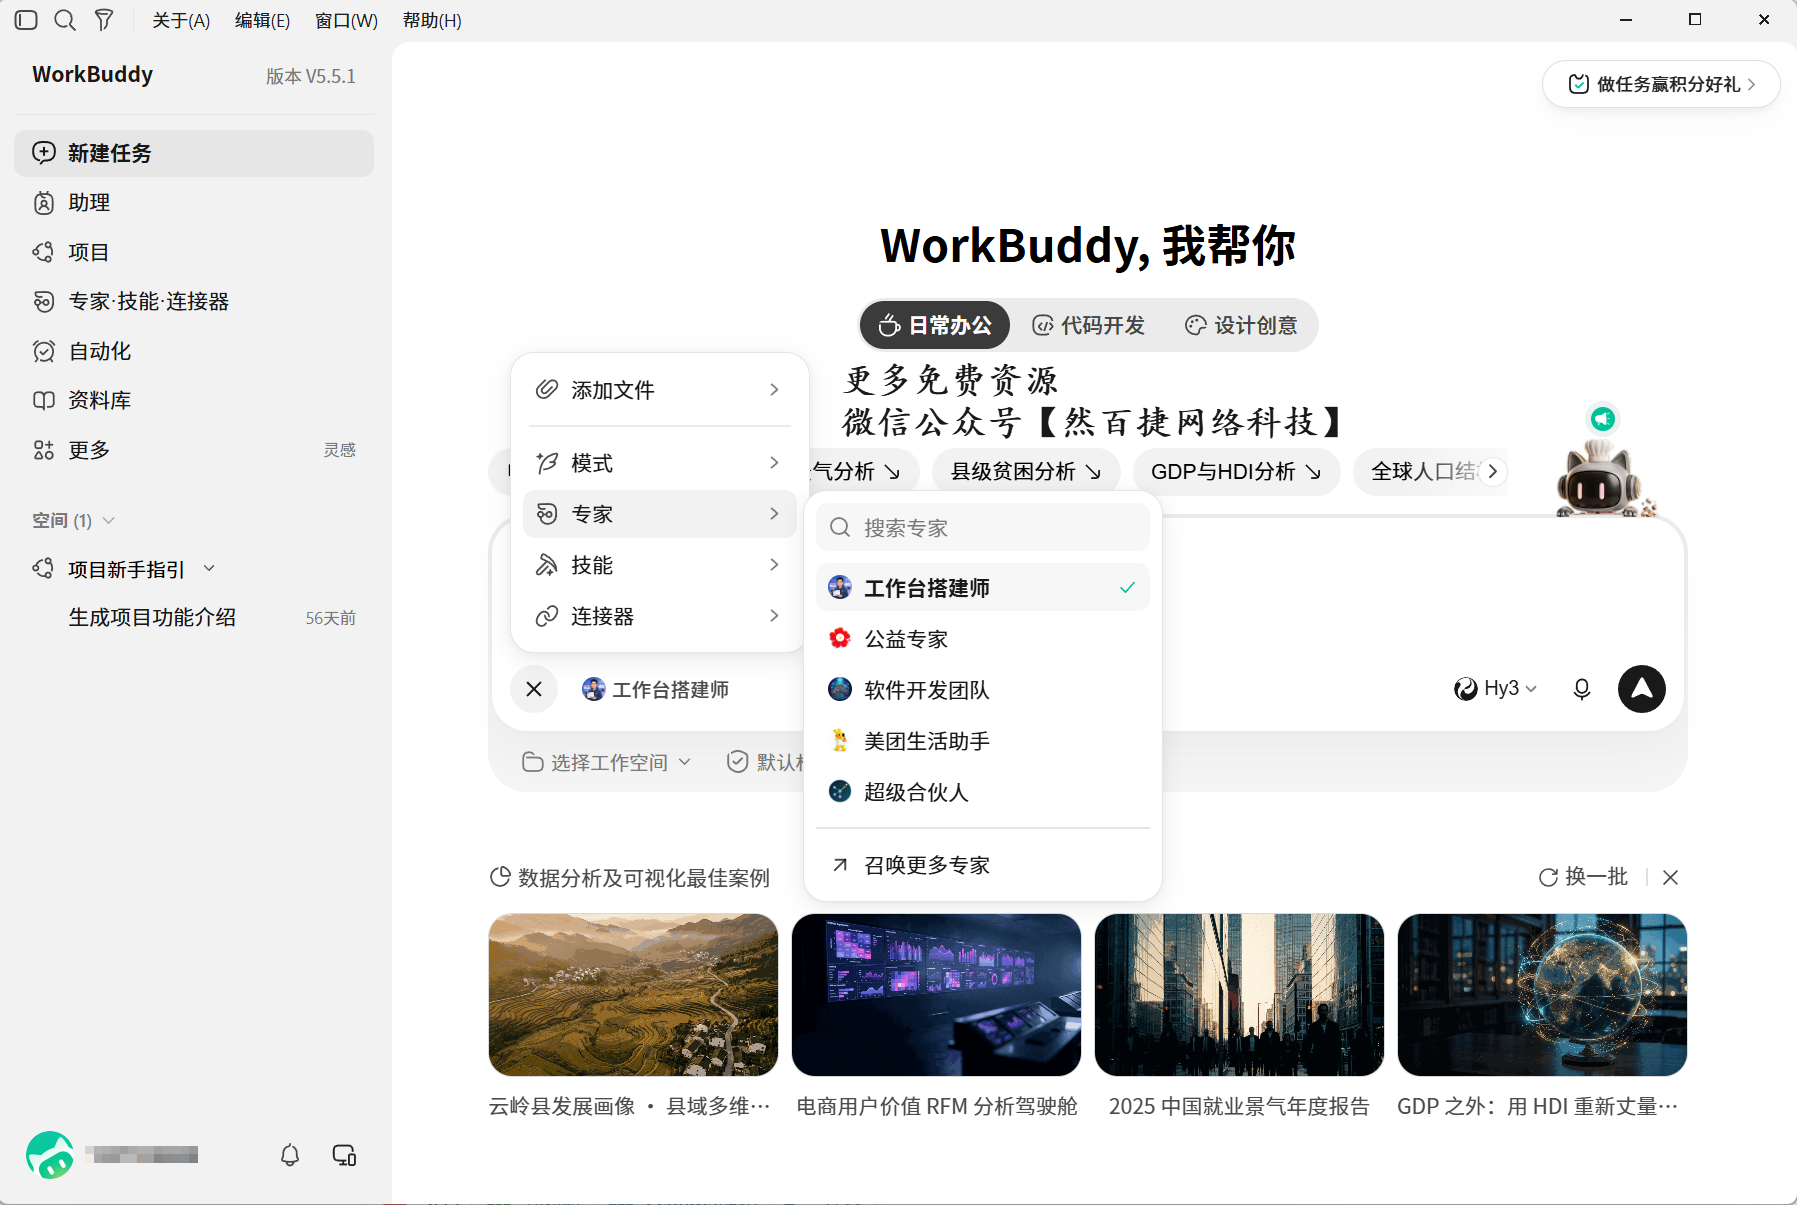Image resolution: width=1797 pixels, height=1205 pixels.
Task: Send message with the arrow button
Action: pos(1642,689)
